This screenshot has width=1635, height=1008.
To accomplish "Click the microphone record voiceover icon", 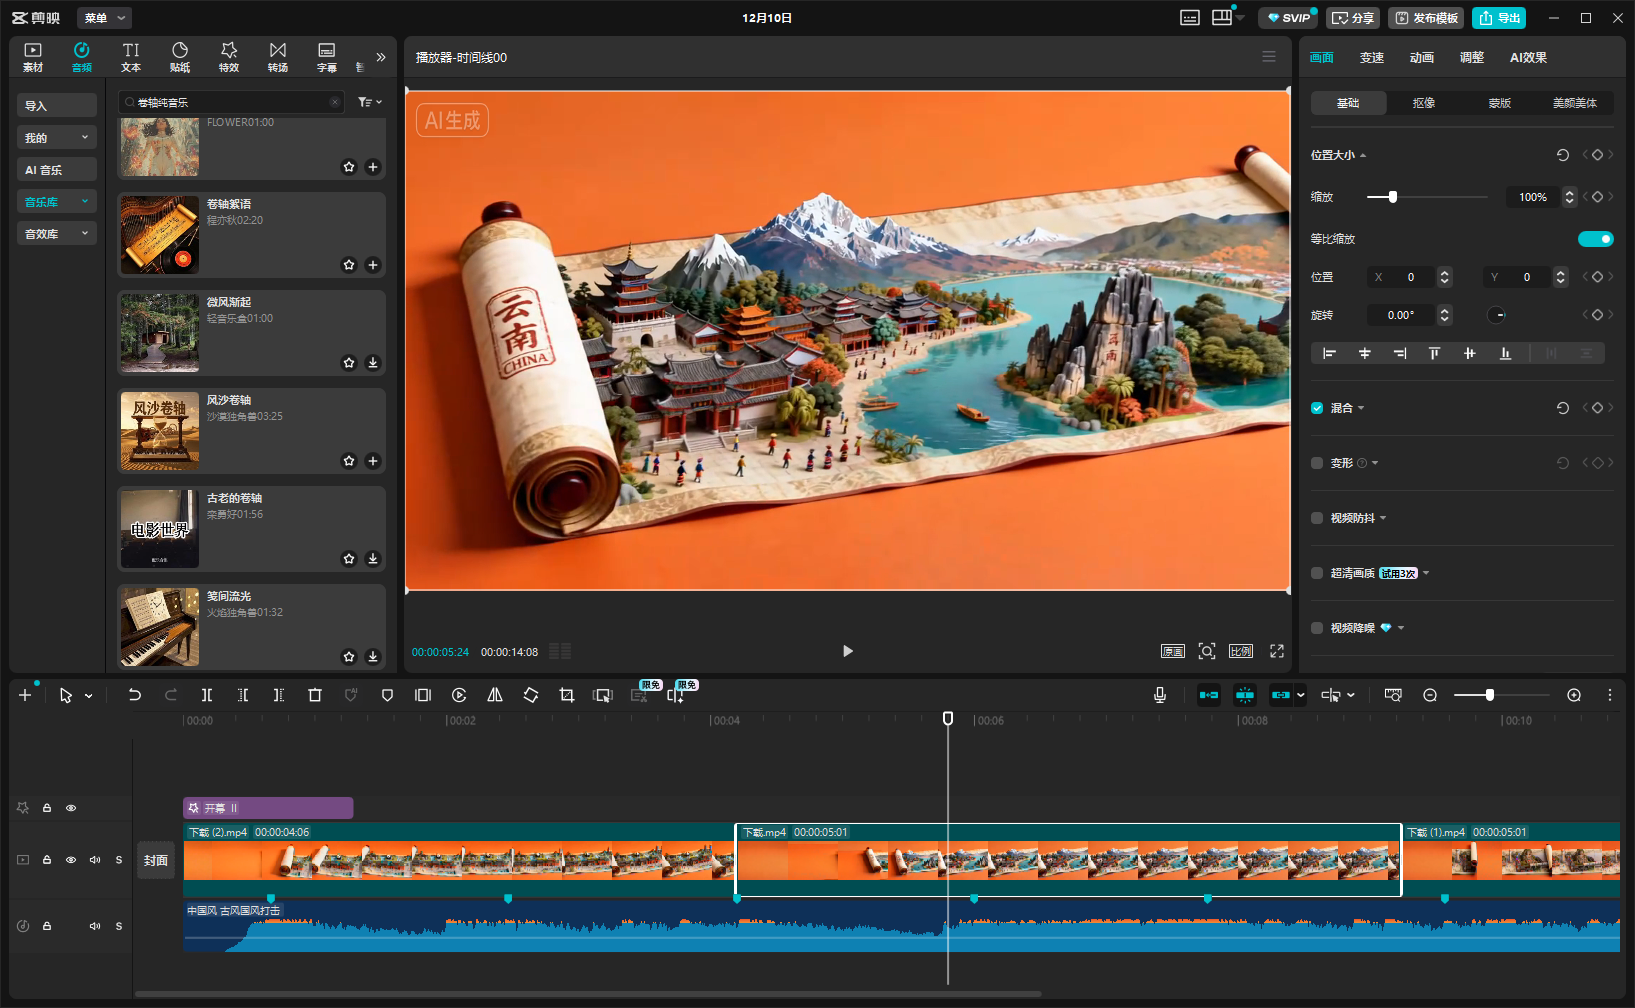I will click(x=1160, y=695).
